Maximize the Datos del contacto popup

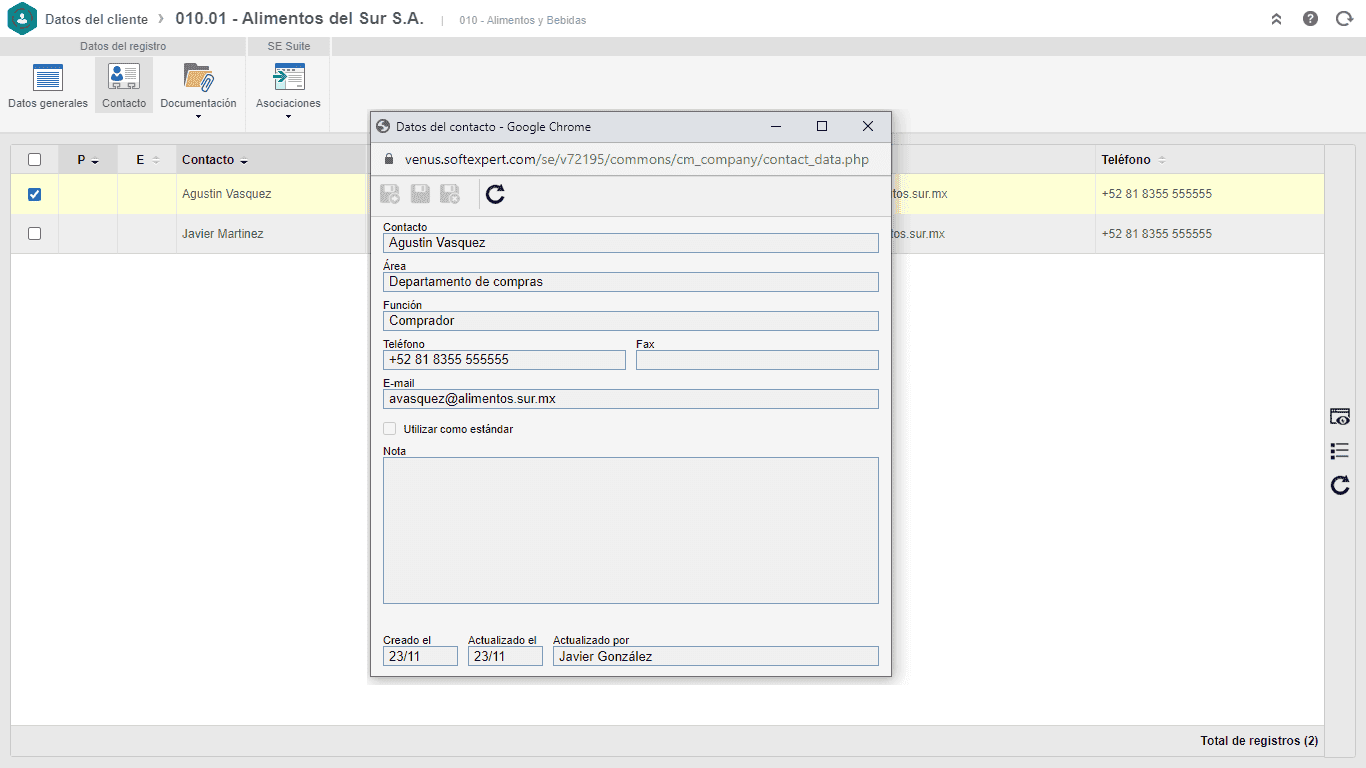[822, 126]
